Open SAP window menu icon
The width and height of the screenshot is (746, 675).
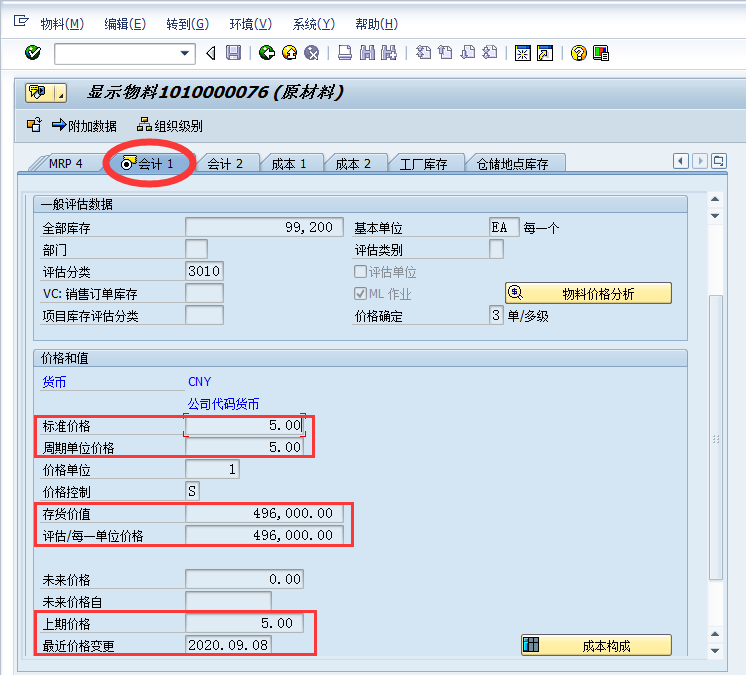(x=20, y=22)
